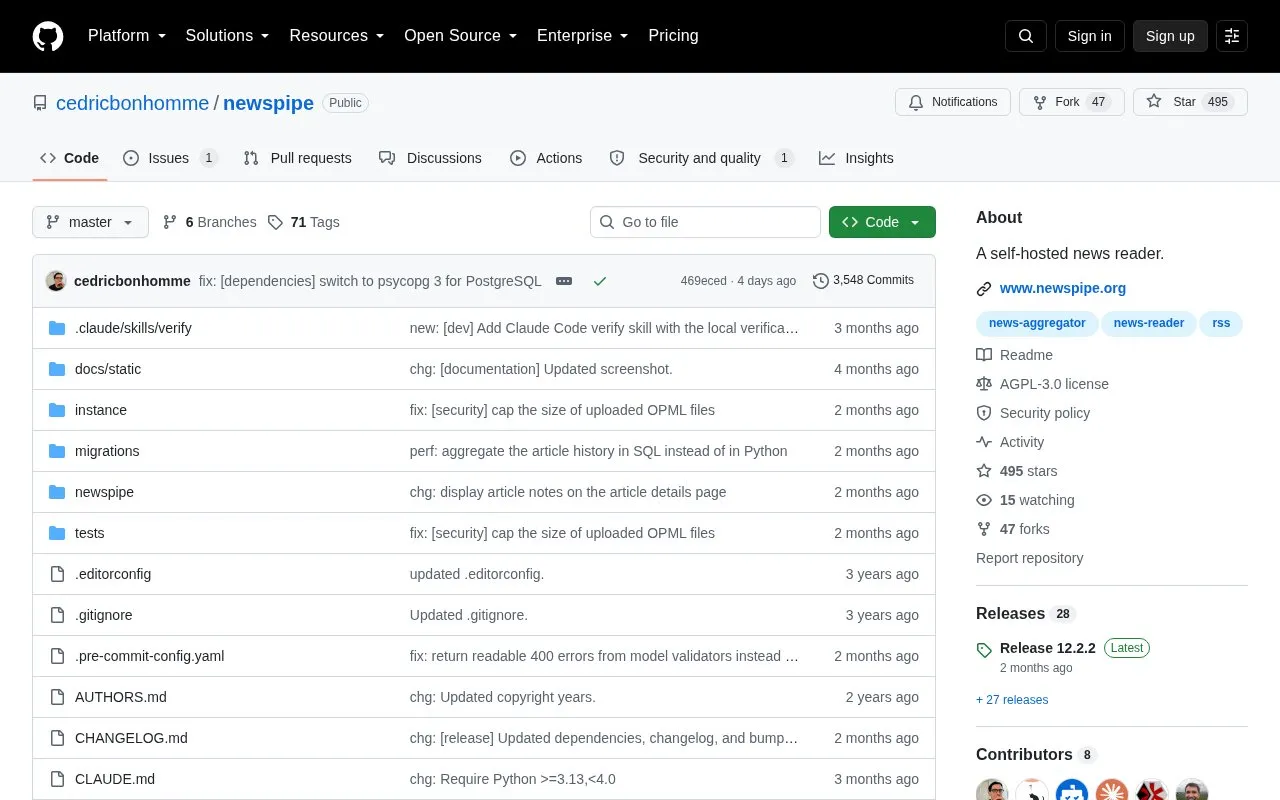
Task: Visit www.newspipe.org link
Action: 1063,288
